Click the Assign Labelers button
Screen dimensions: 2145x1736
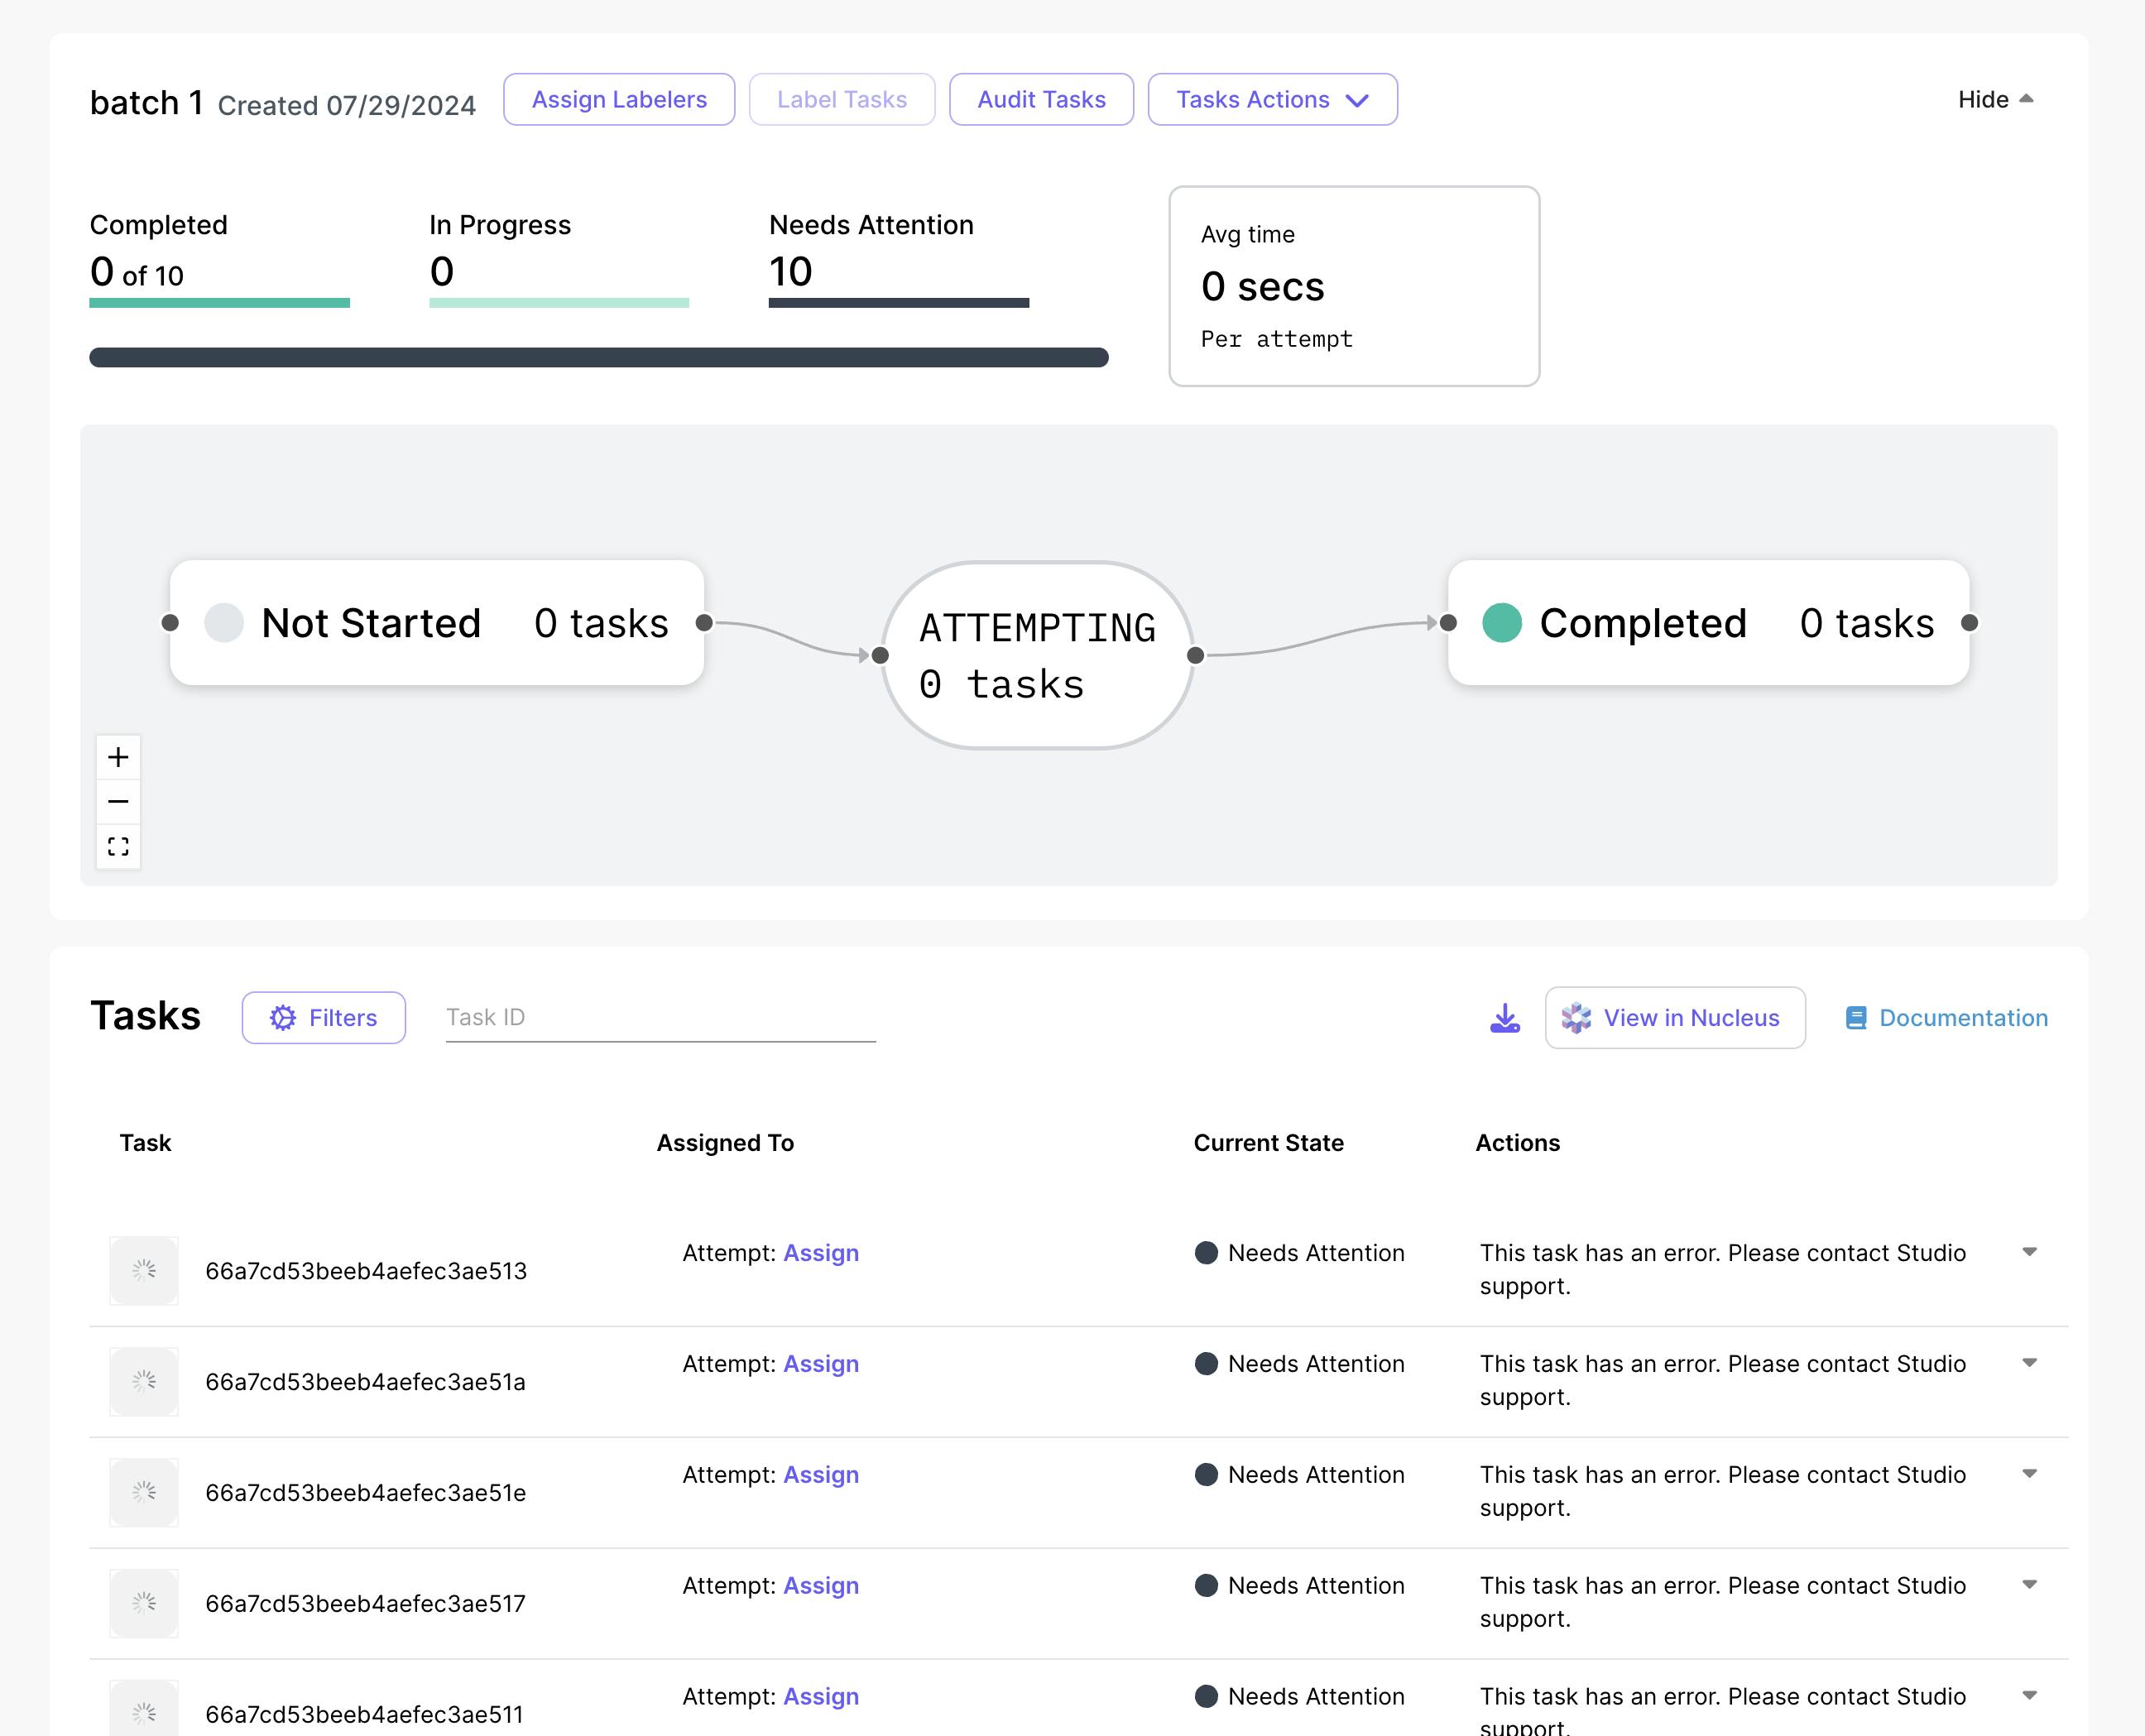coord(619,100)
